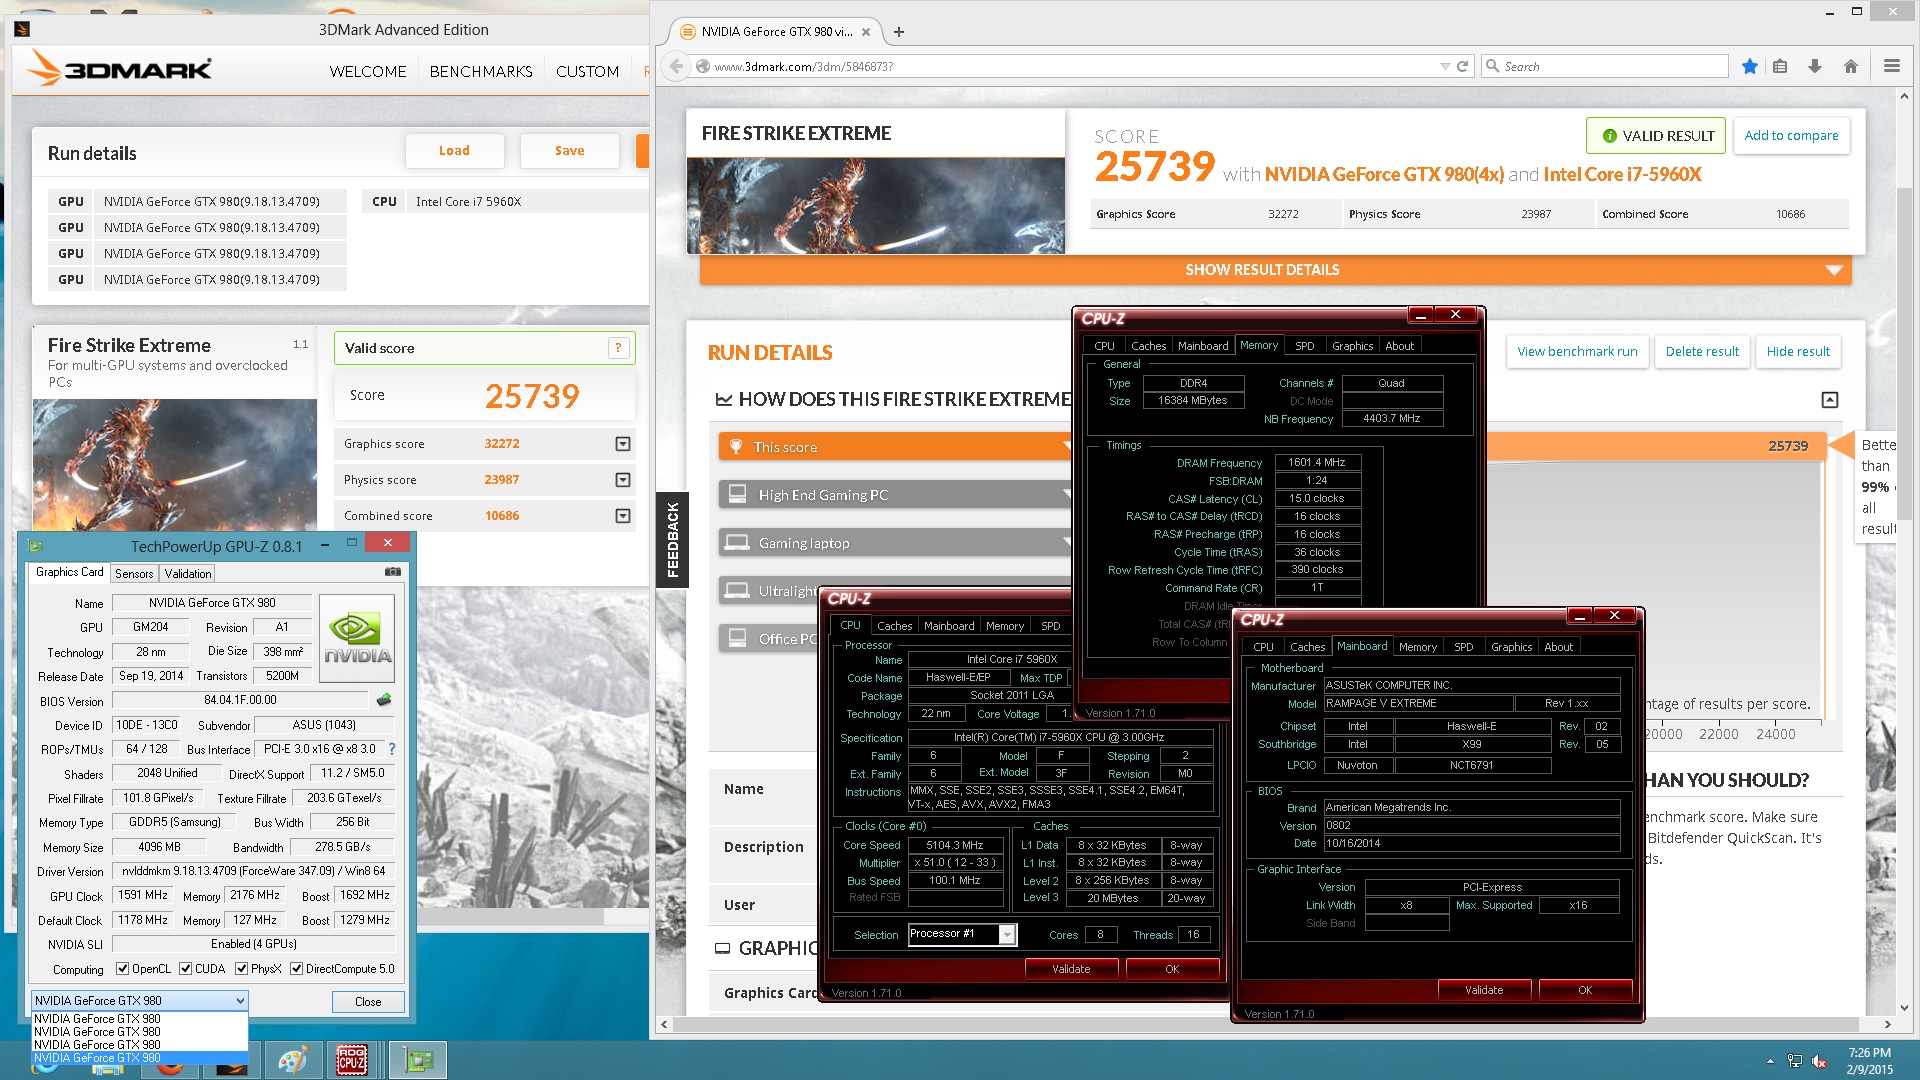Viewport: 1920px width, 1080px height.
Task: Open GPU-Z from the taskbar
Action: click(417, 1060)
